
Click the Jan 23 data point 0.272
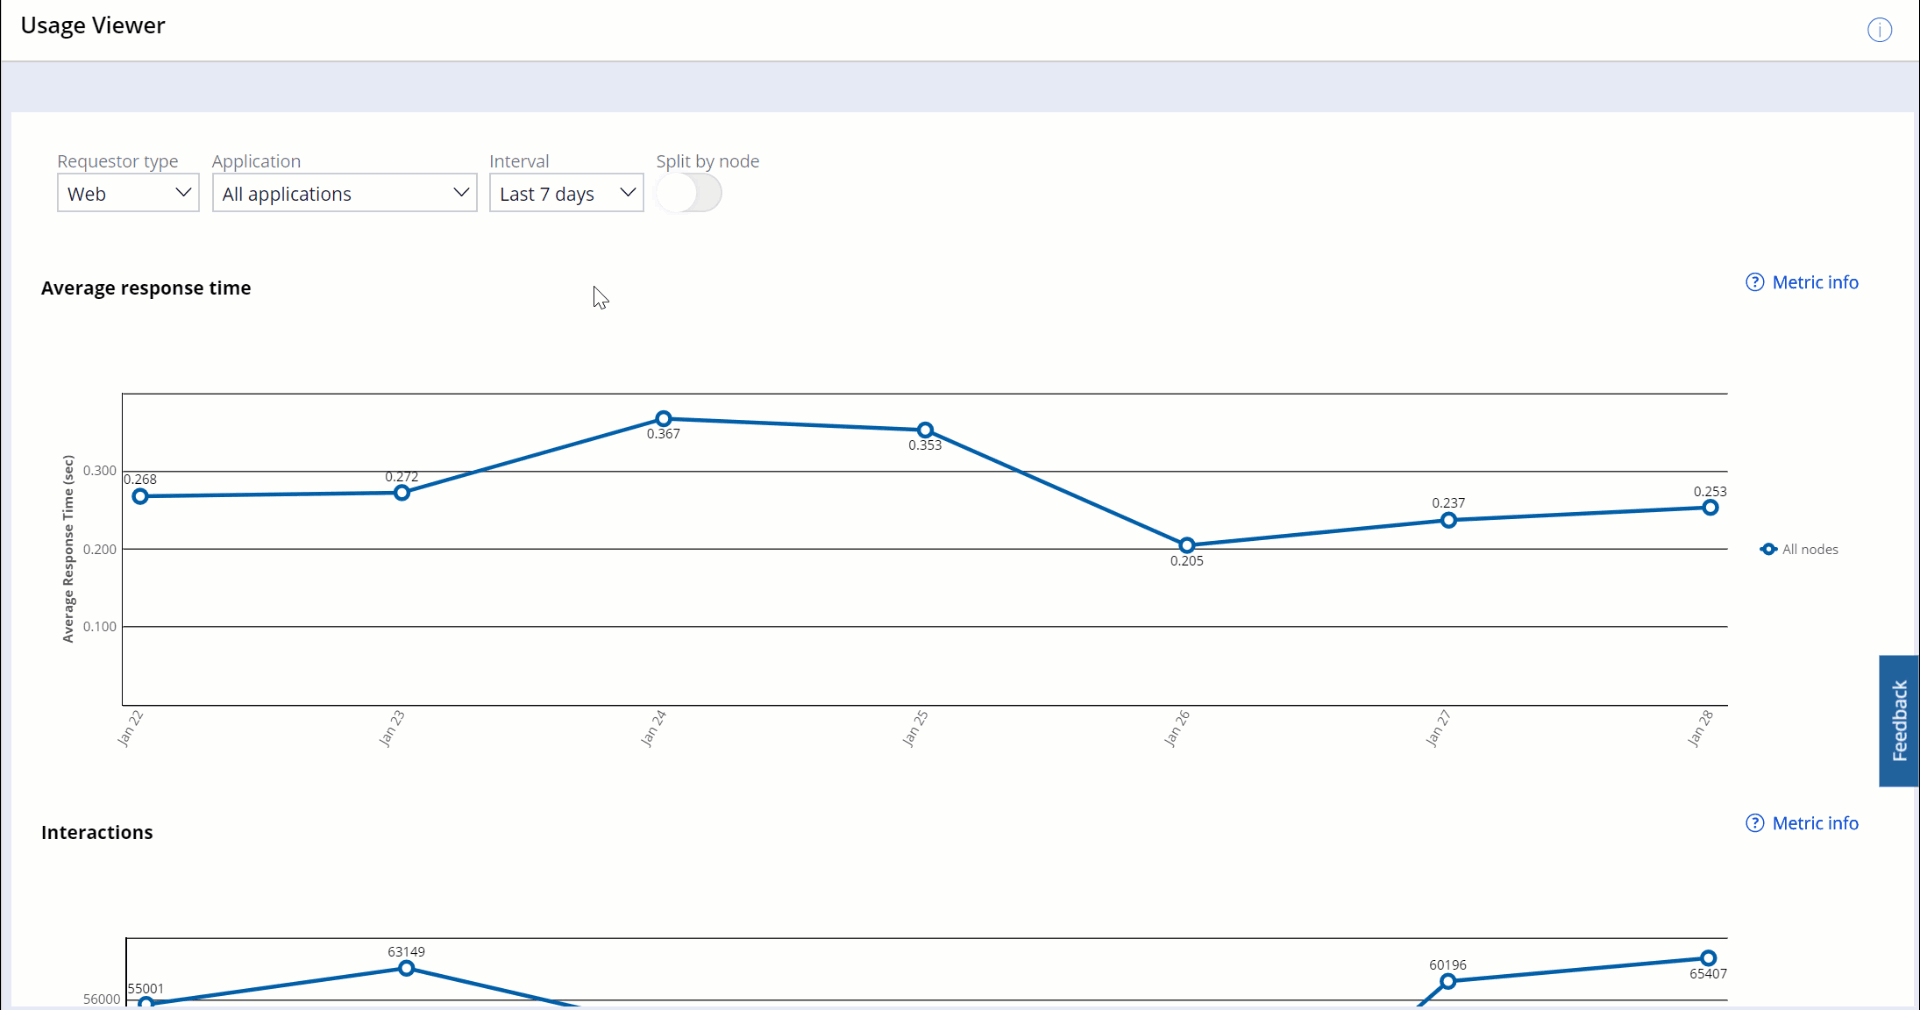coord(402,493)
